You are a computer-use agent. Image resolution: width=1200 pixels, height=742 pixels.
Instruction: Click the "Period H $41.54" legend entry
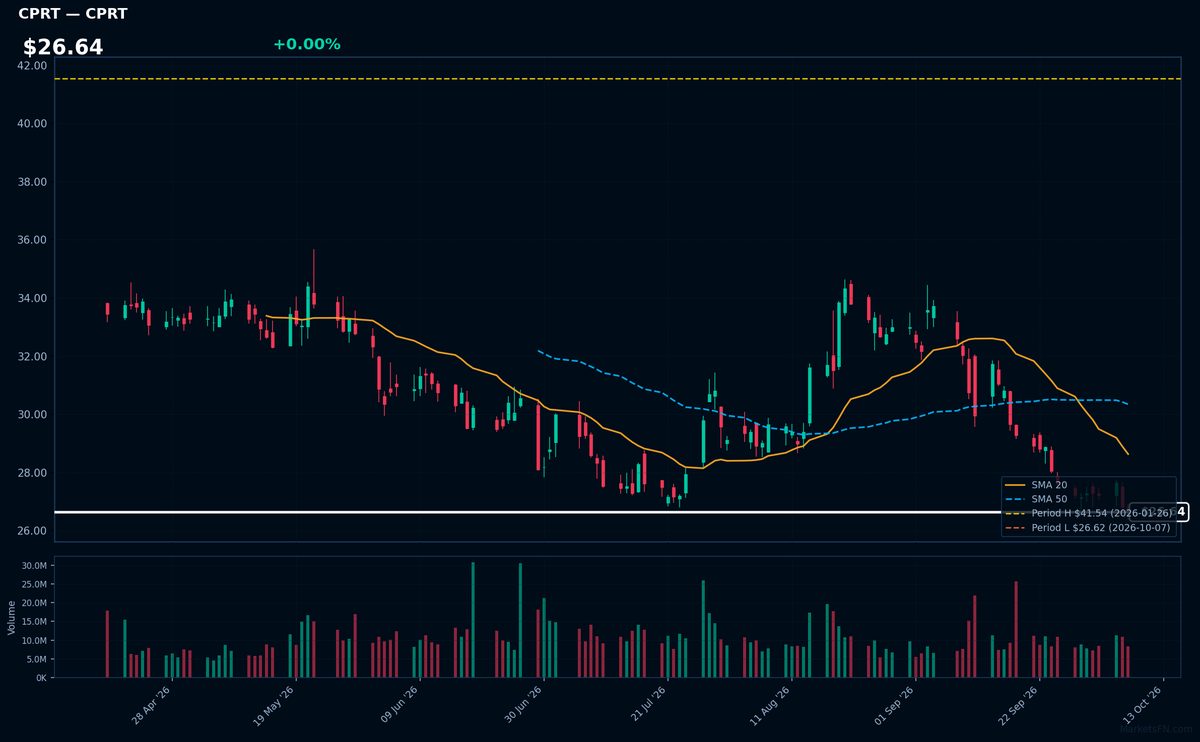click(1088, 513)
